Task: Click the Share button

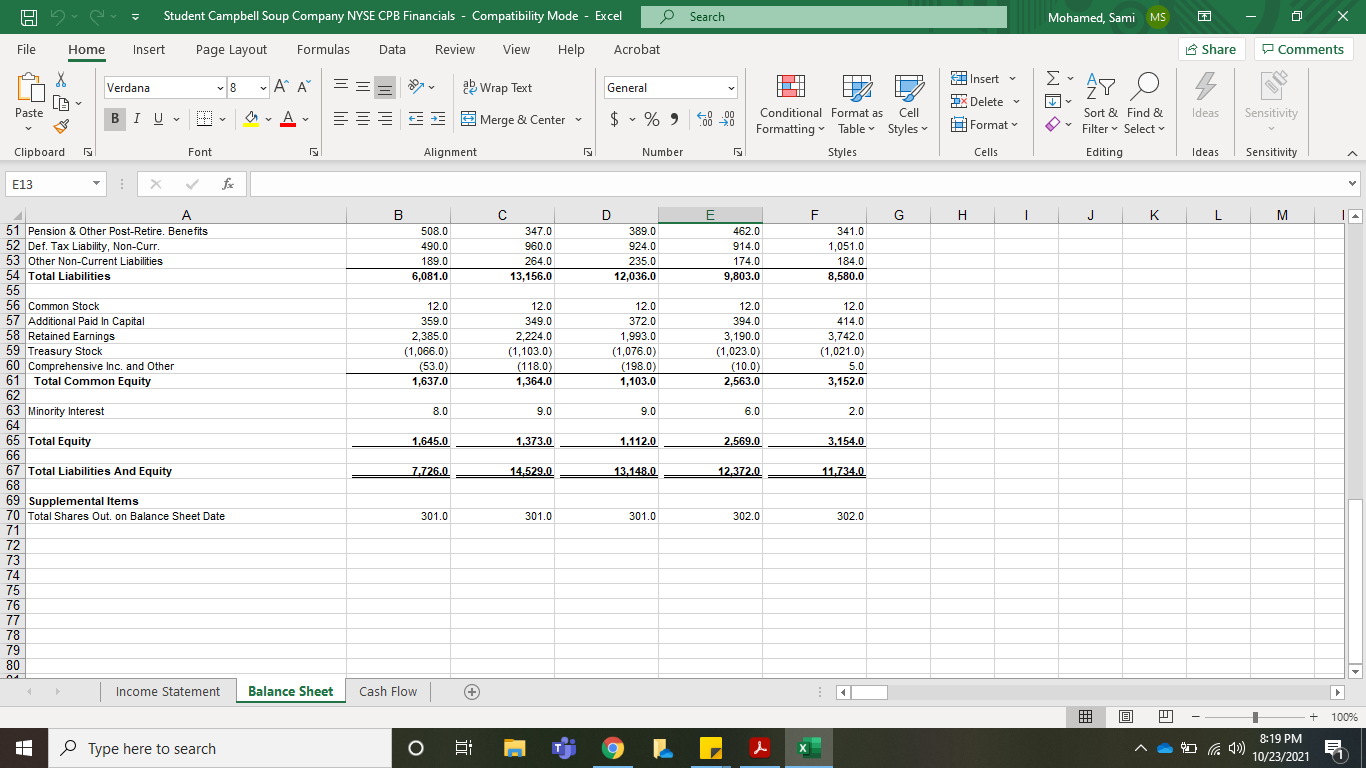Action: (1210, 48)
